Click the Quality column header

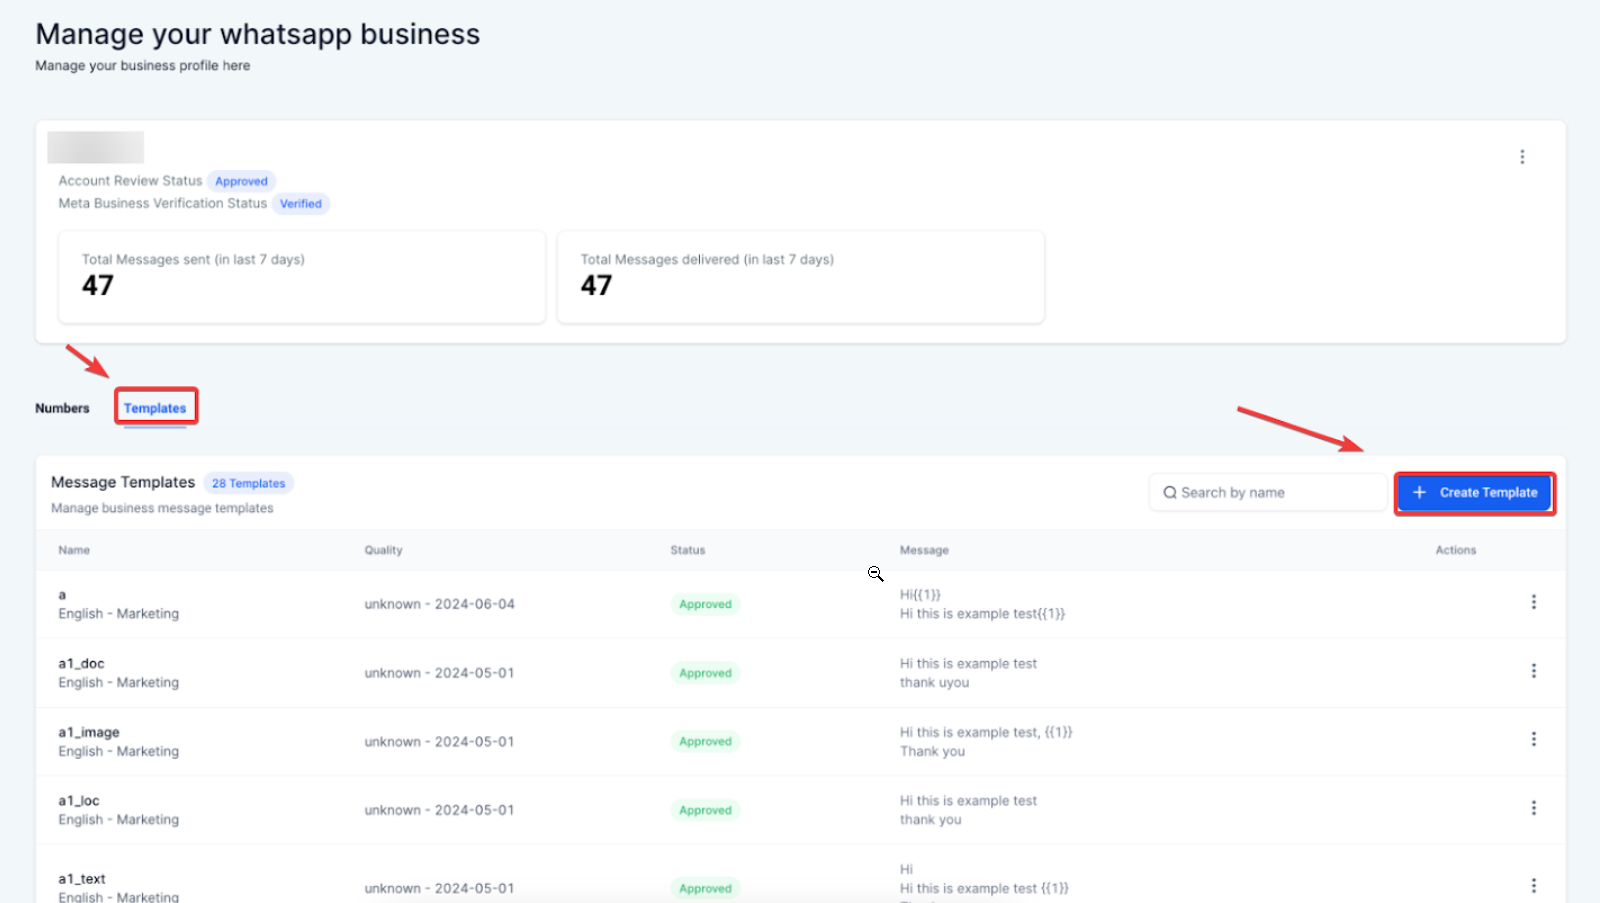(x=383, y=550)
